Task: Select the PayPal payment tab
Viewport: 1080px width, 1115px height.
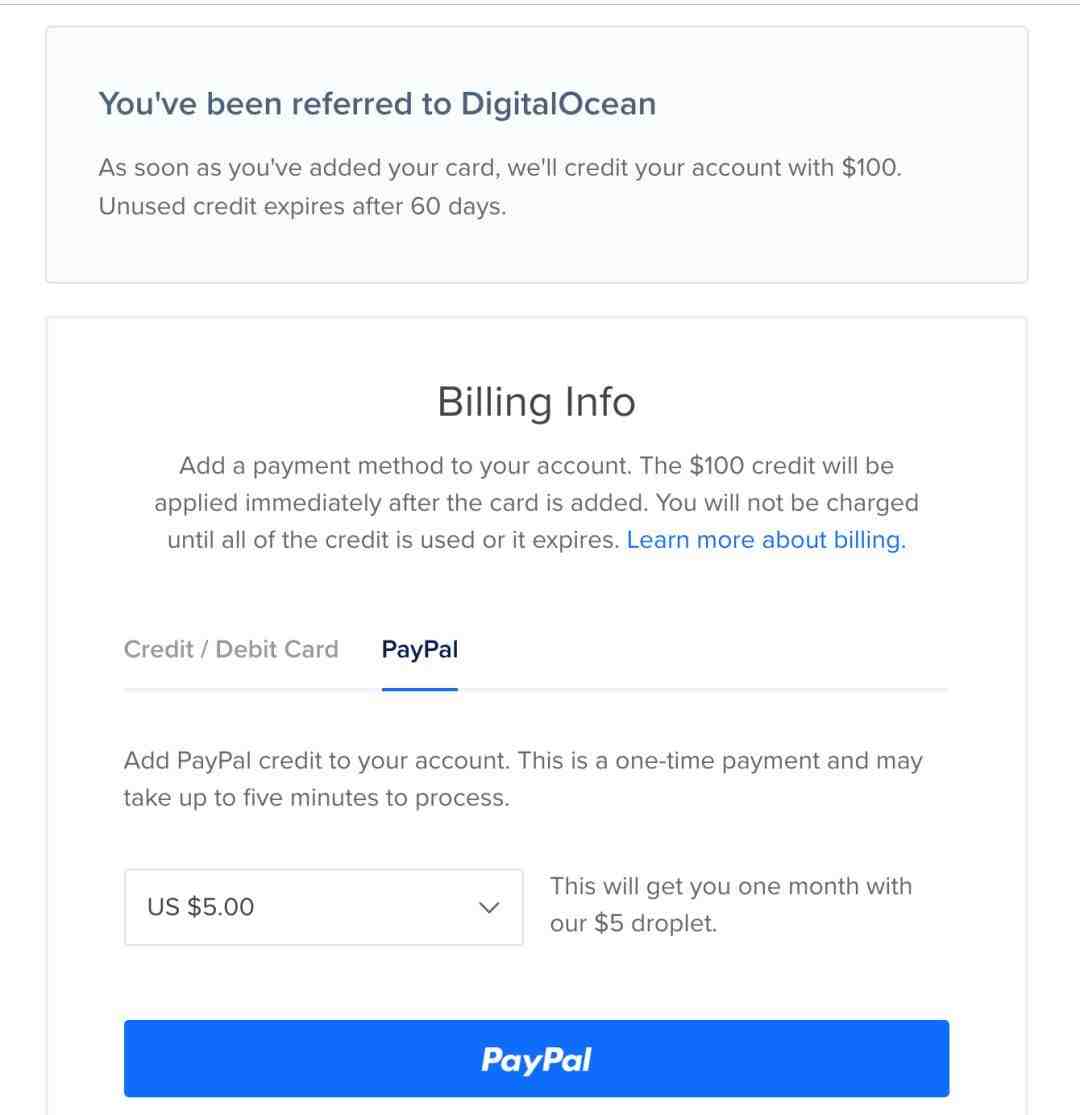Action: [x=419, y=649]
